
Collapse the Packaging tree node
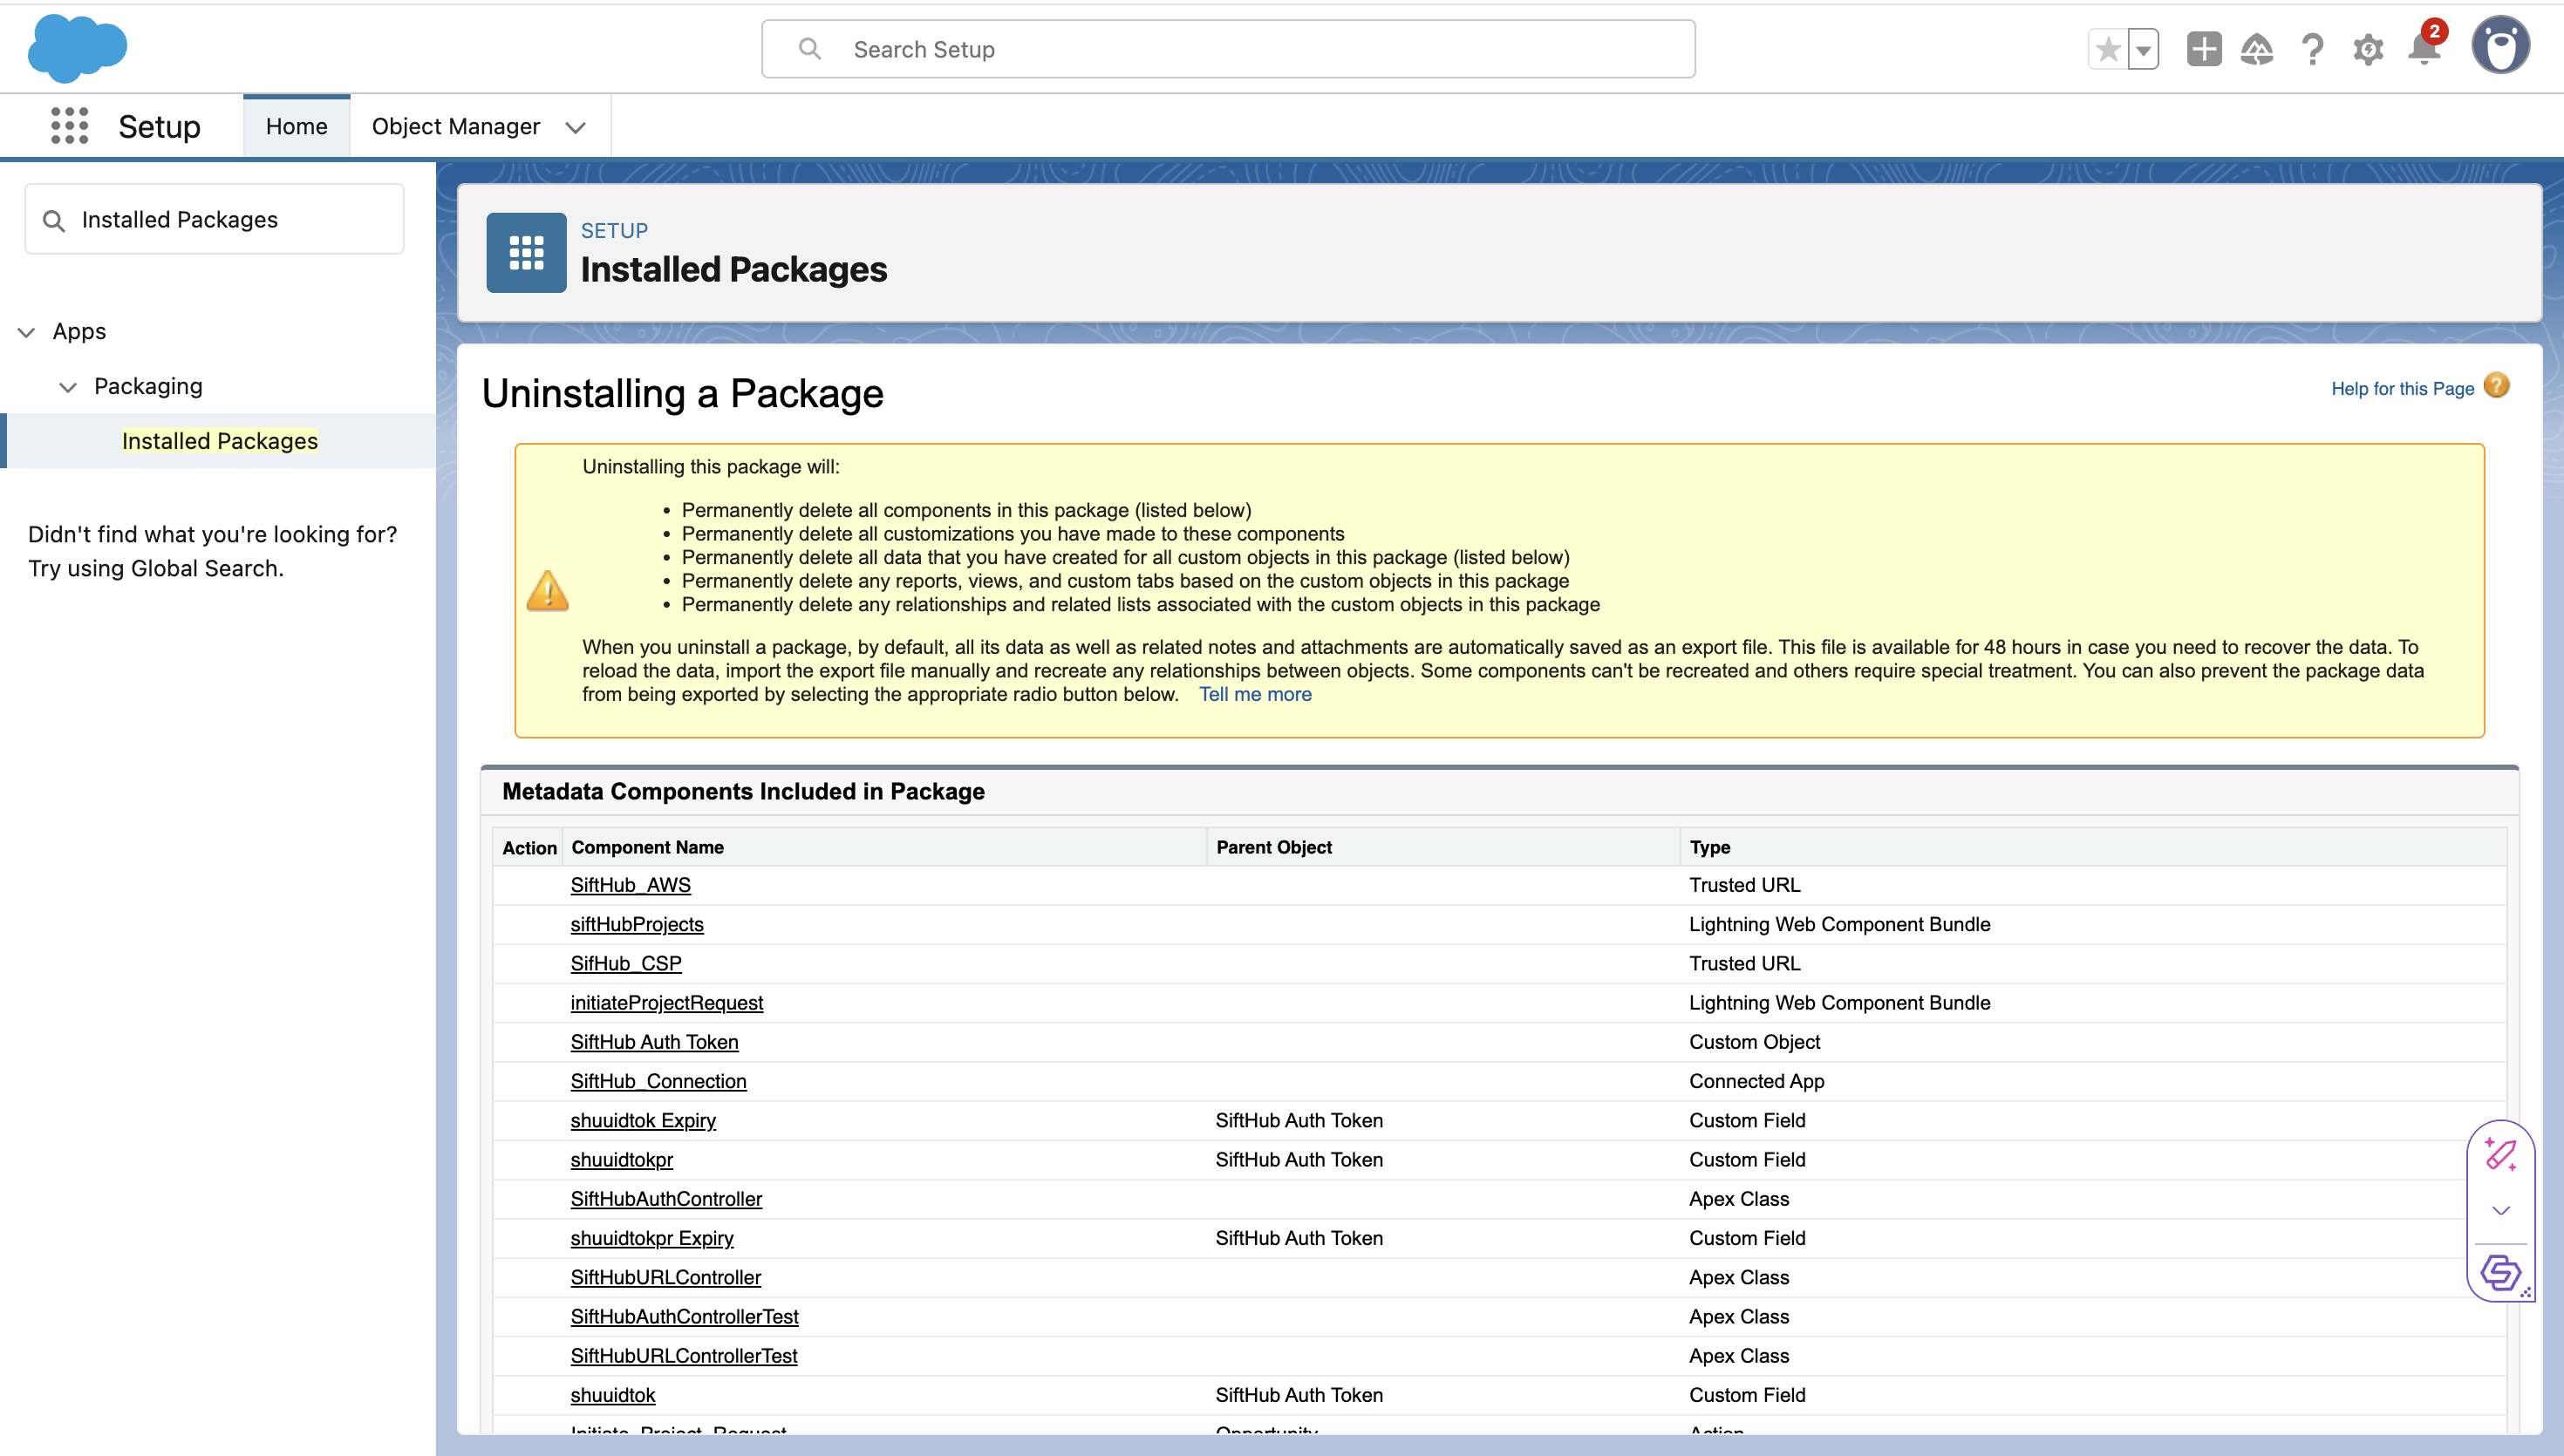68,387
